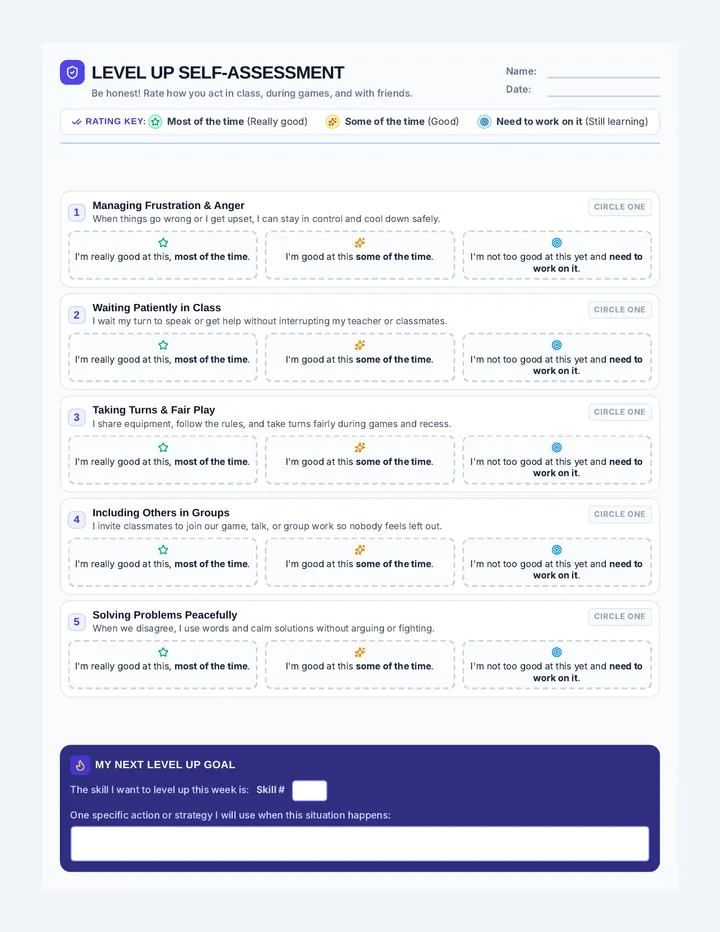Viewport: 720px width, 932px height.
Task: Click the Circle One tag on skill 5
Action: click(x=620, y=616)
